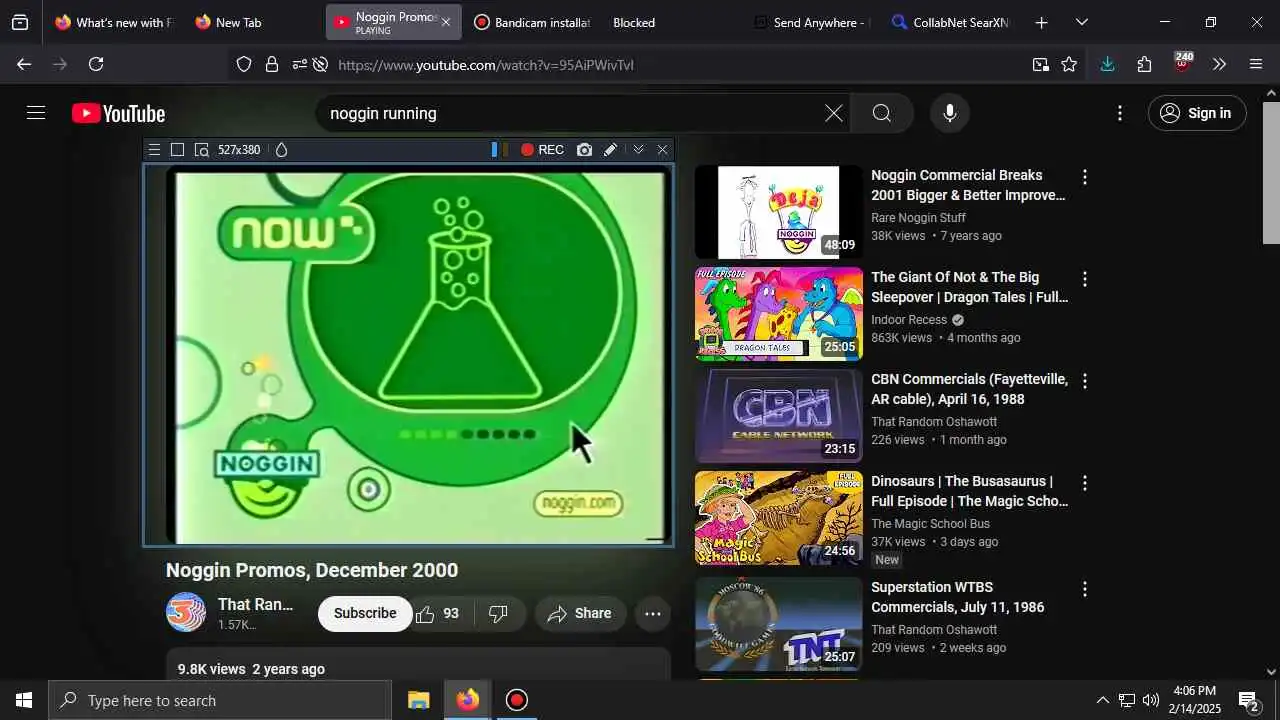The height and width of the screenshot is (720, 1280).
Task: Click the Bandicam blue volume level meter
Action: tap(495, 150)
